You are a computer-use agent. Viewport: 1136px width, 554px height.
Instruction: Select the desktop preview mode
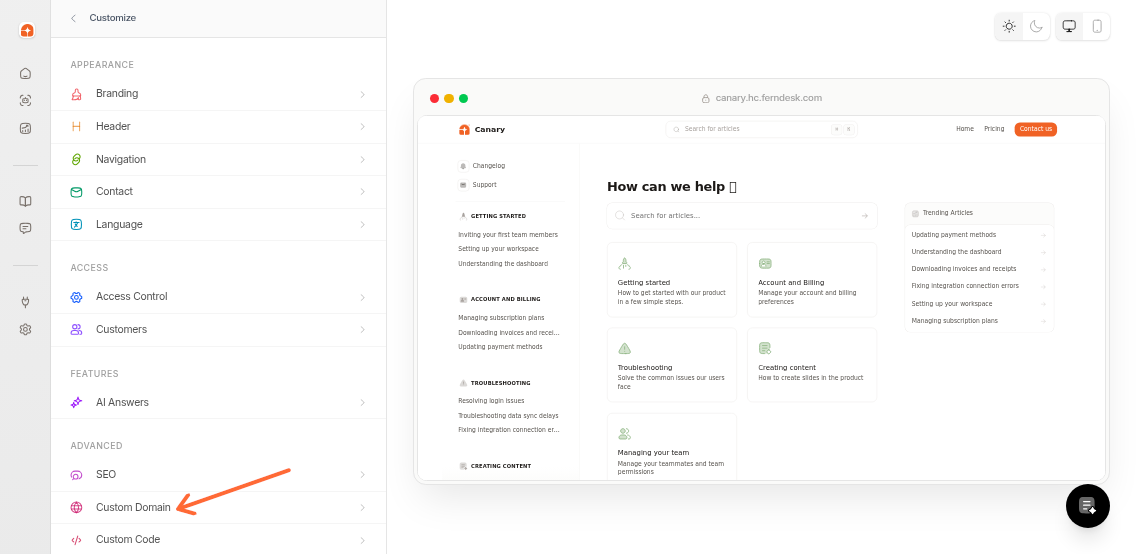(x=1069, y=26)
